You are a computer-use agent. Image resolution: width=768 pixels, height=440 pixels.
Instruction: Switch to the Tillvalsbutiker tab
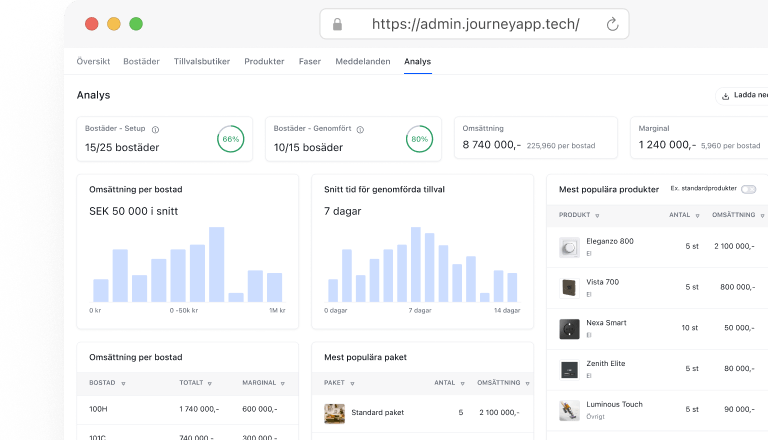(202, 62)
